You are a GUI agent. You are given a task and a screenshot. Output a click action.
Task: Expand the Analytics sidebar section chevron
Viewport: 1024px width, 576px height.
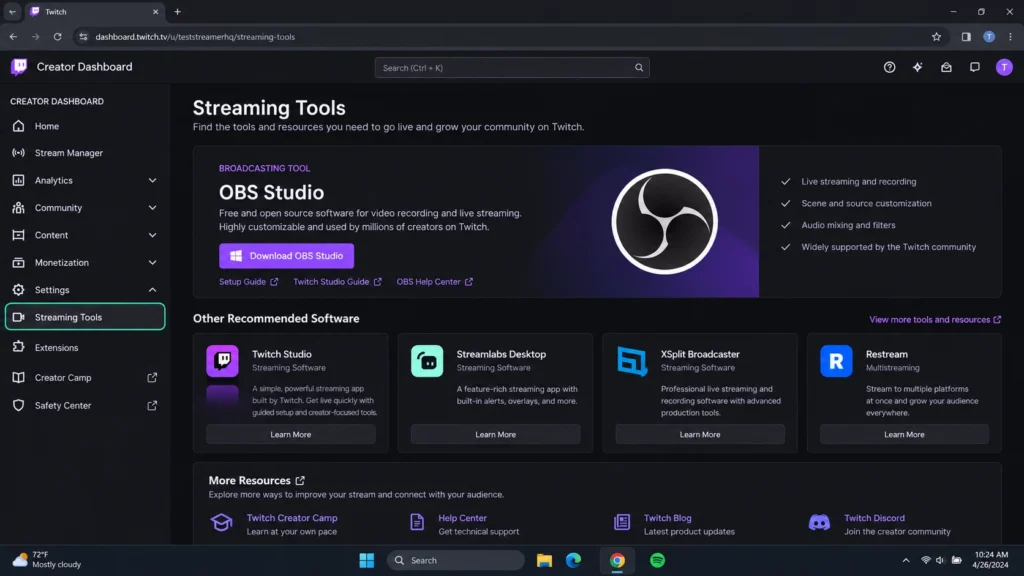152,180
